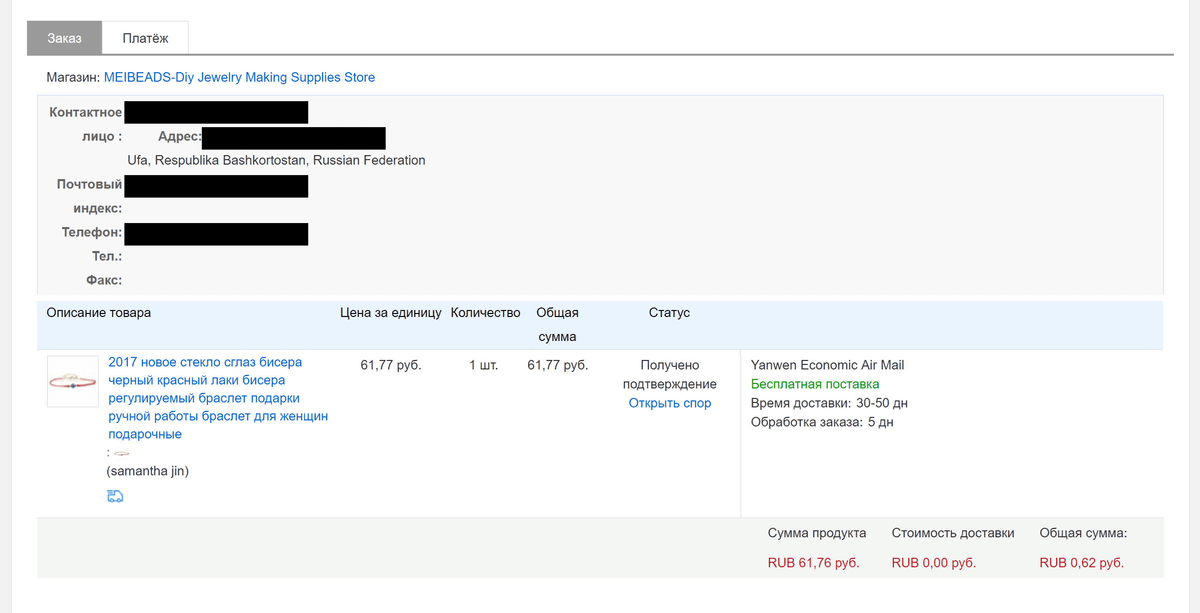Open the MEIBEADS-Diy Jewelry Making Supplies Store link

click(x=239, y=77)
